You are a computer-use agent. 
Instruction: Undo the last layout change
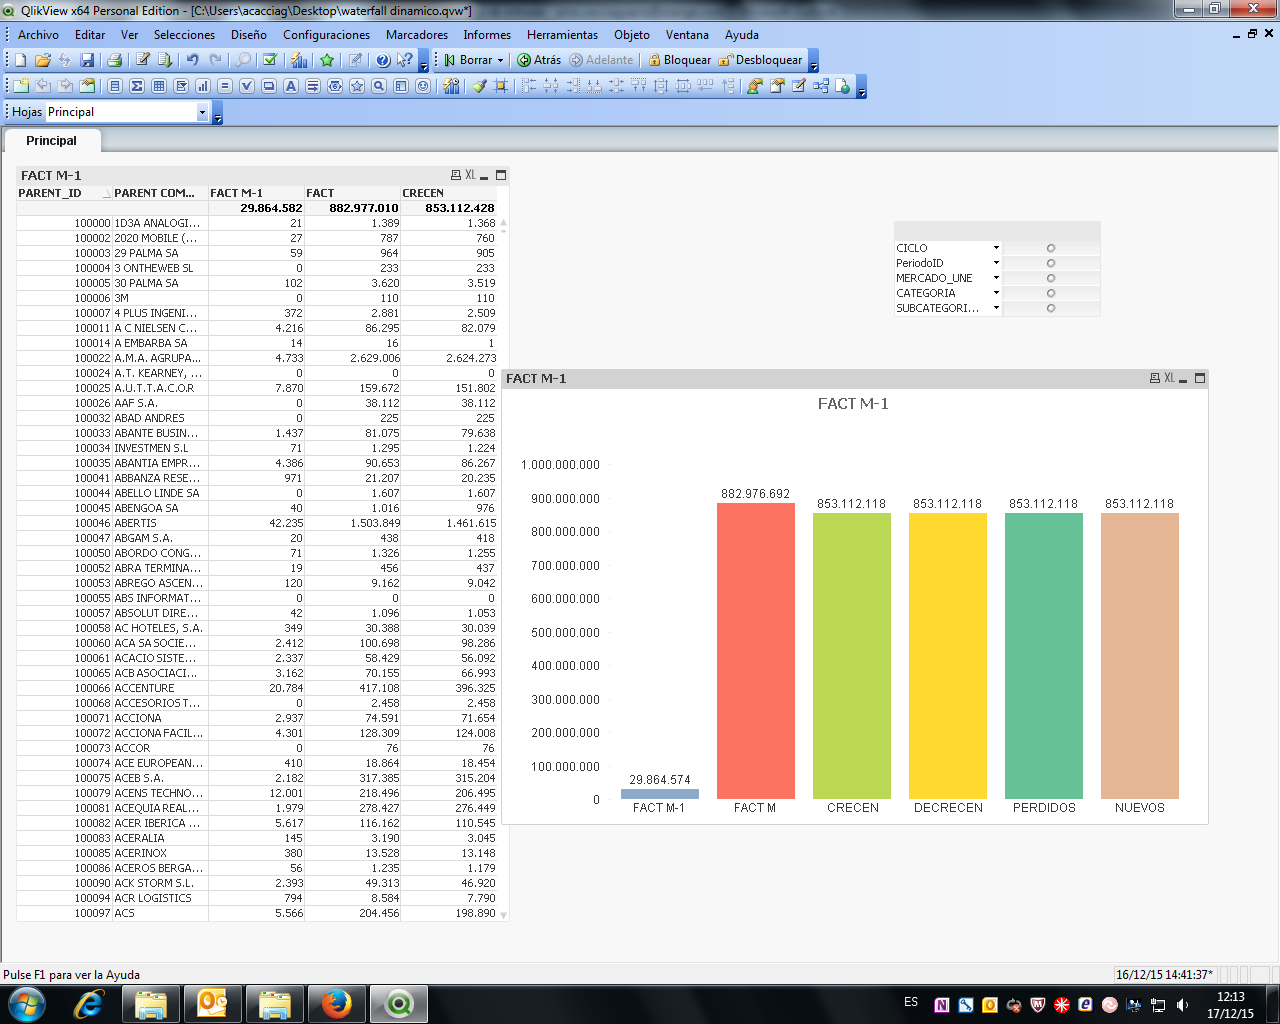(x=192, y=60)
